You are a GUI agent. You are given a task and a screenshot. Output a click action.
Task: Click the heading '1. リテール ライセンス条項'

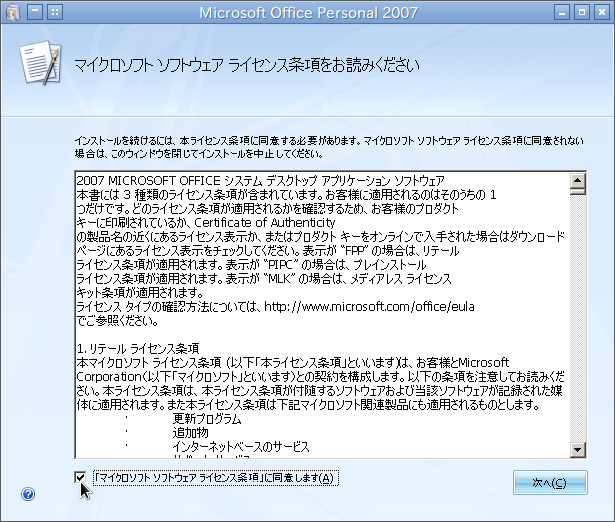tap(138, 348)
